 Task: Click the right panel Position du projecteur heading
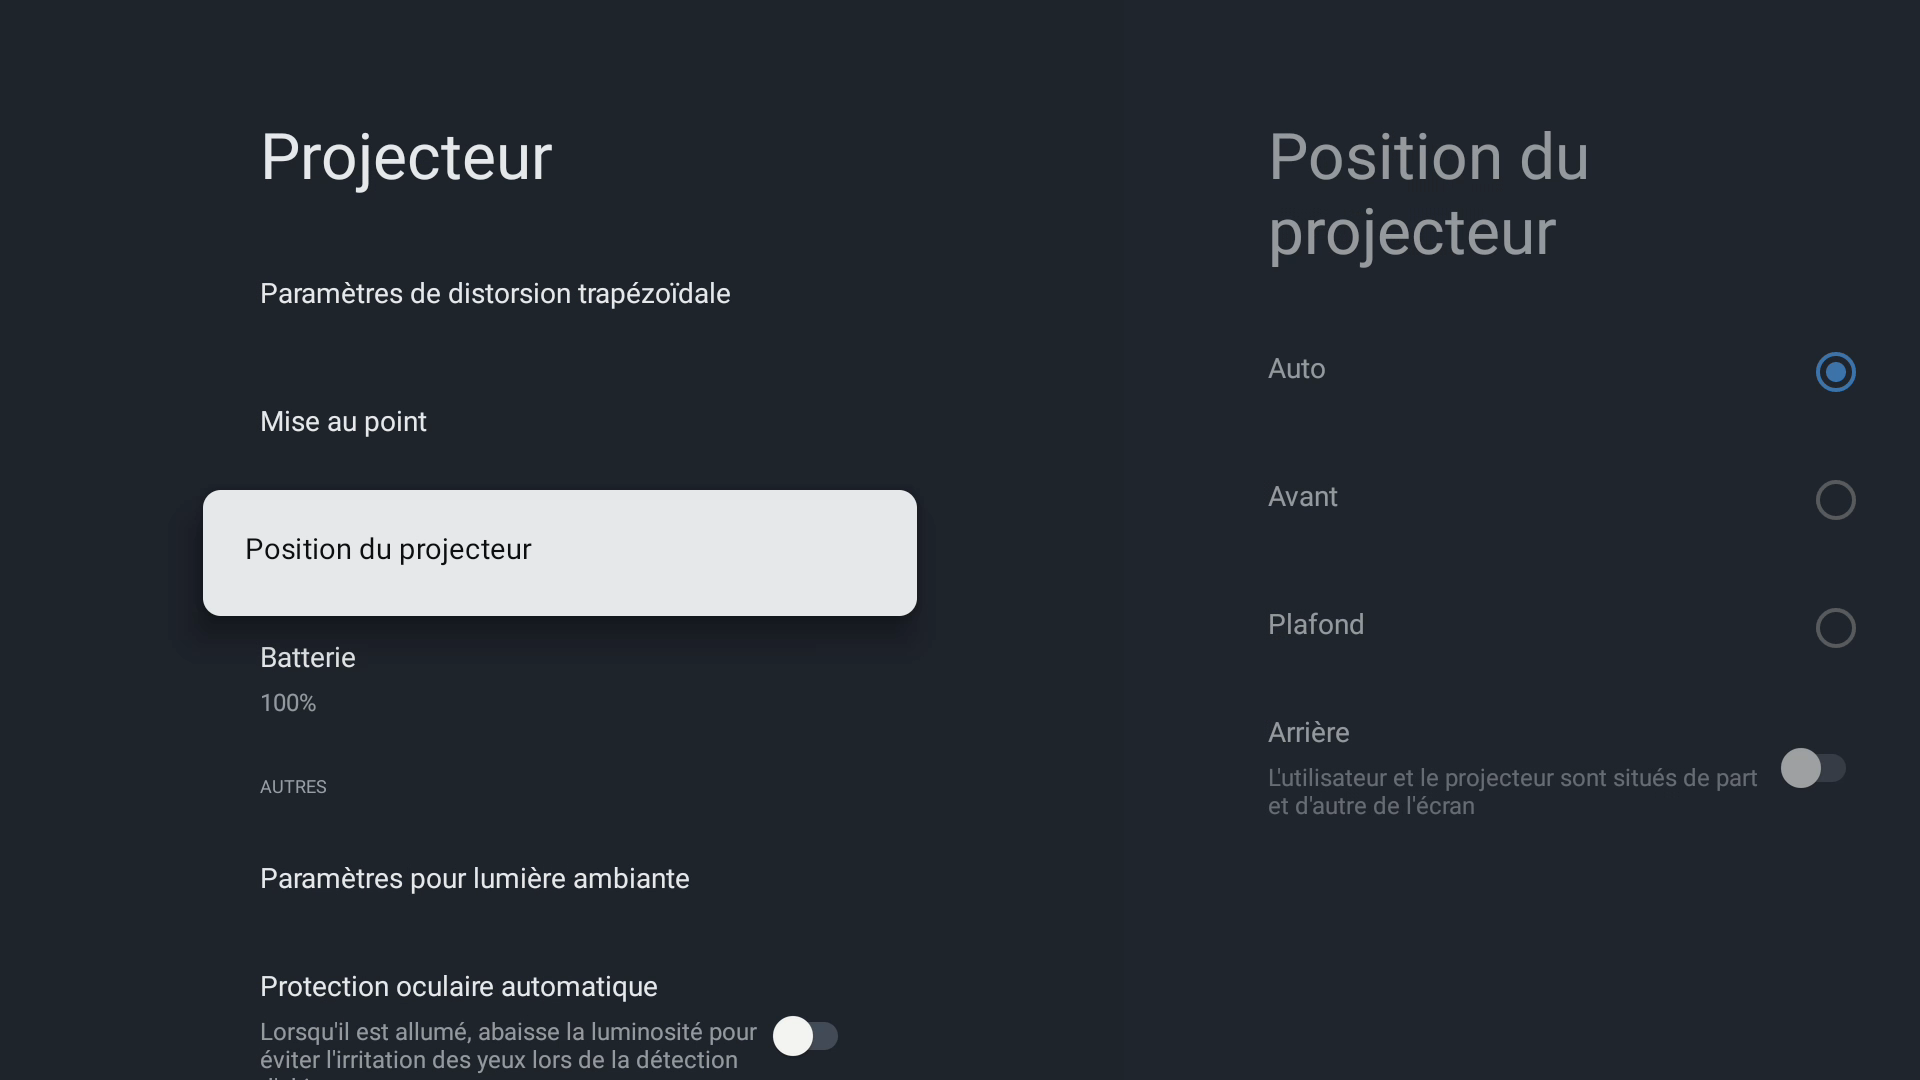pyautogui.click(x=1427, y=195)
